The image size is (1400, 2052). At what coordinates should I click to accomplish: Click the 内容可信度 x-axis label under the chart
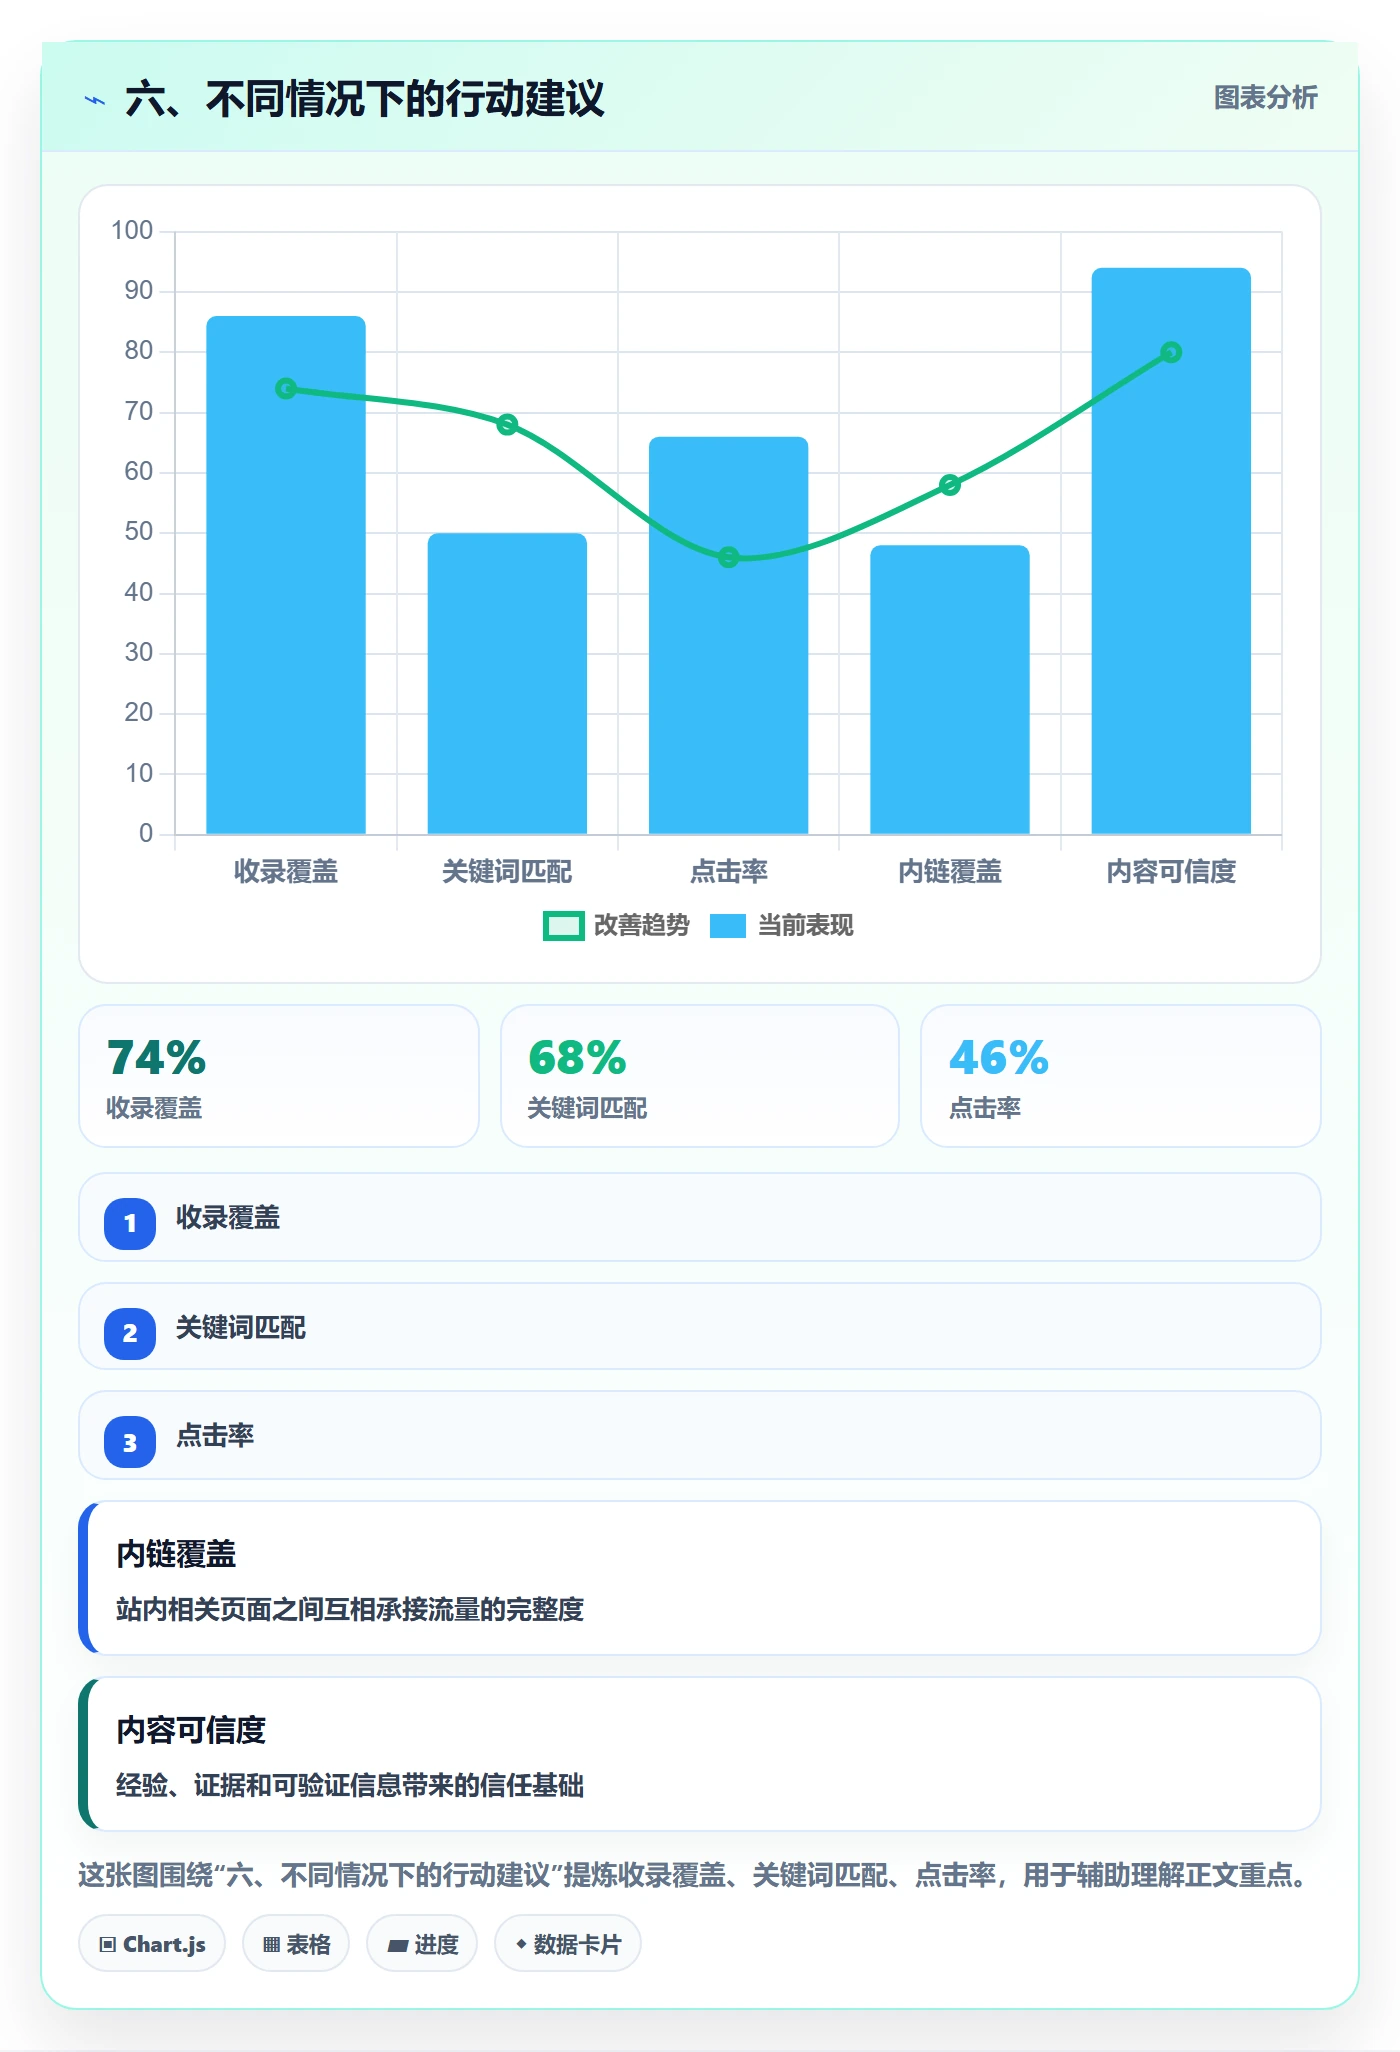(1171, 872)
